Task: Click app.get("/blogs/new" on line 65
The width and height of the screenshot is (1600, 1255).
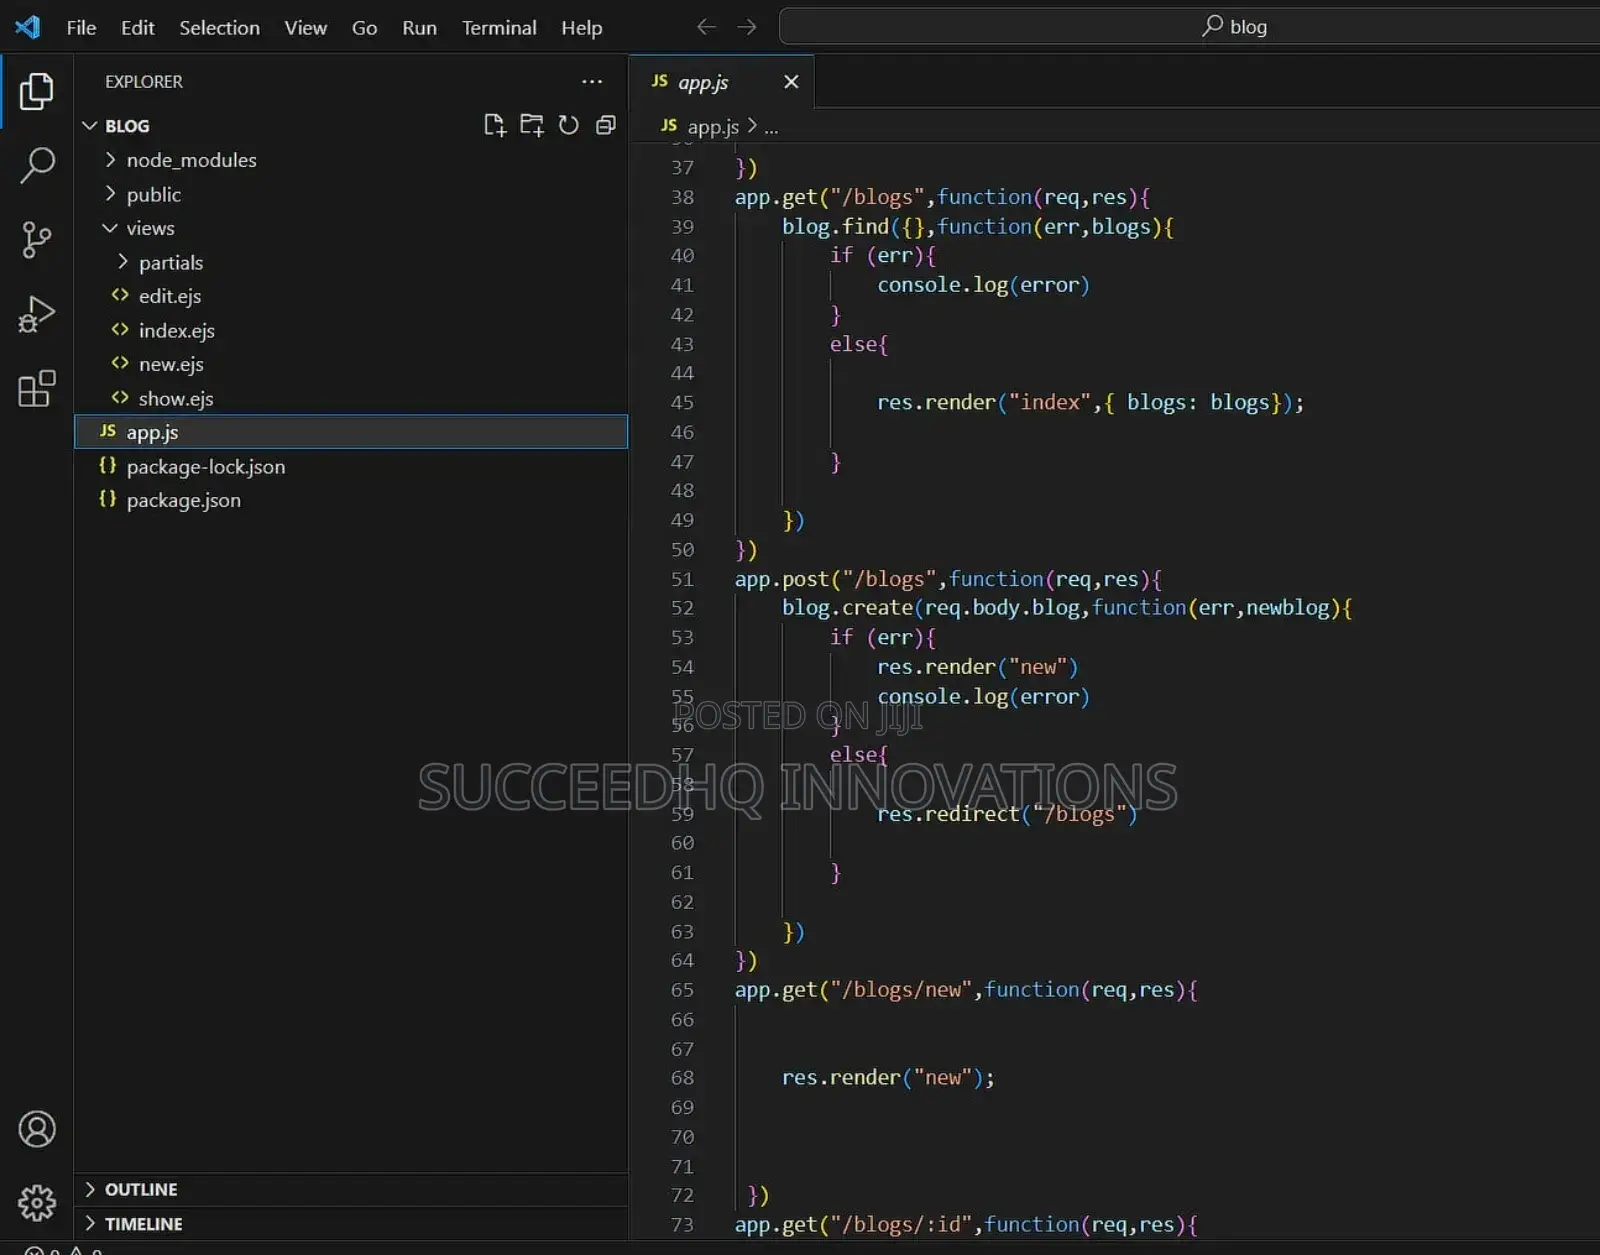Action: coord(966,990)
